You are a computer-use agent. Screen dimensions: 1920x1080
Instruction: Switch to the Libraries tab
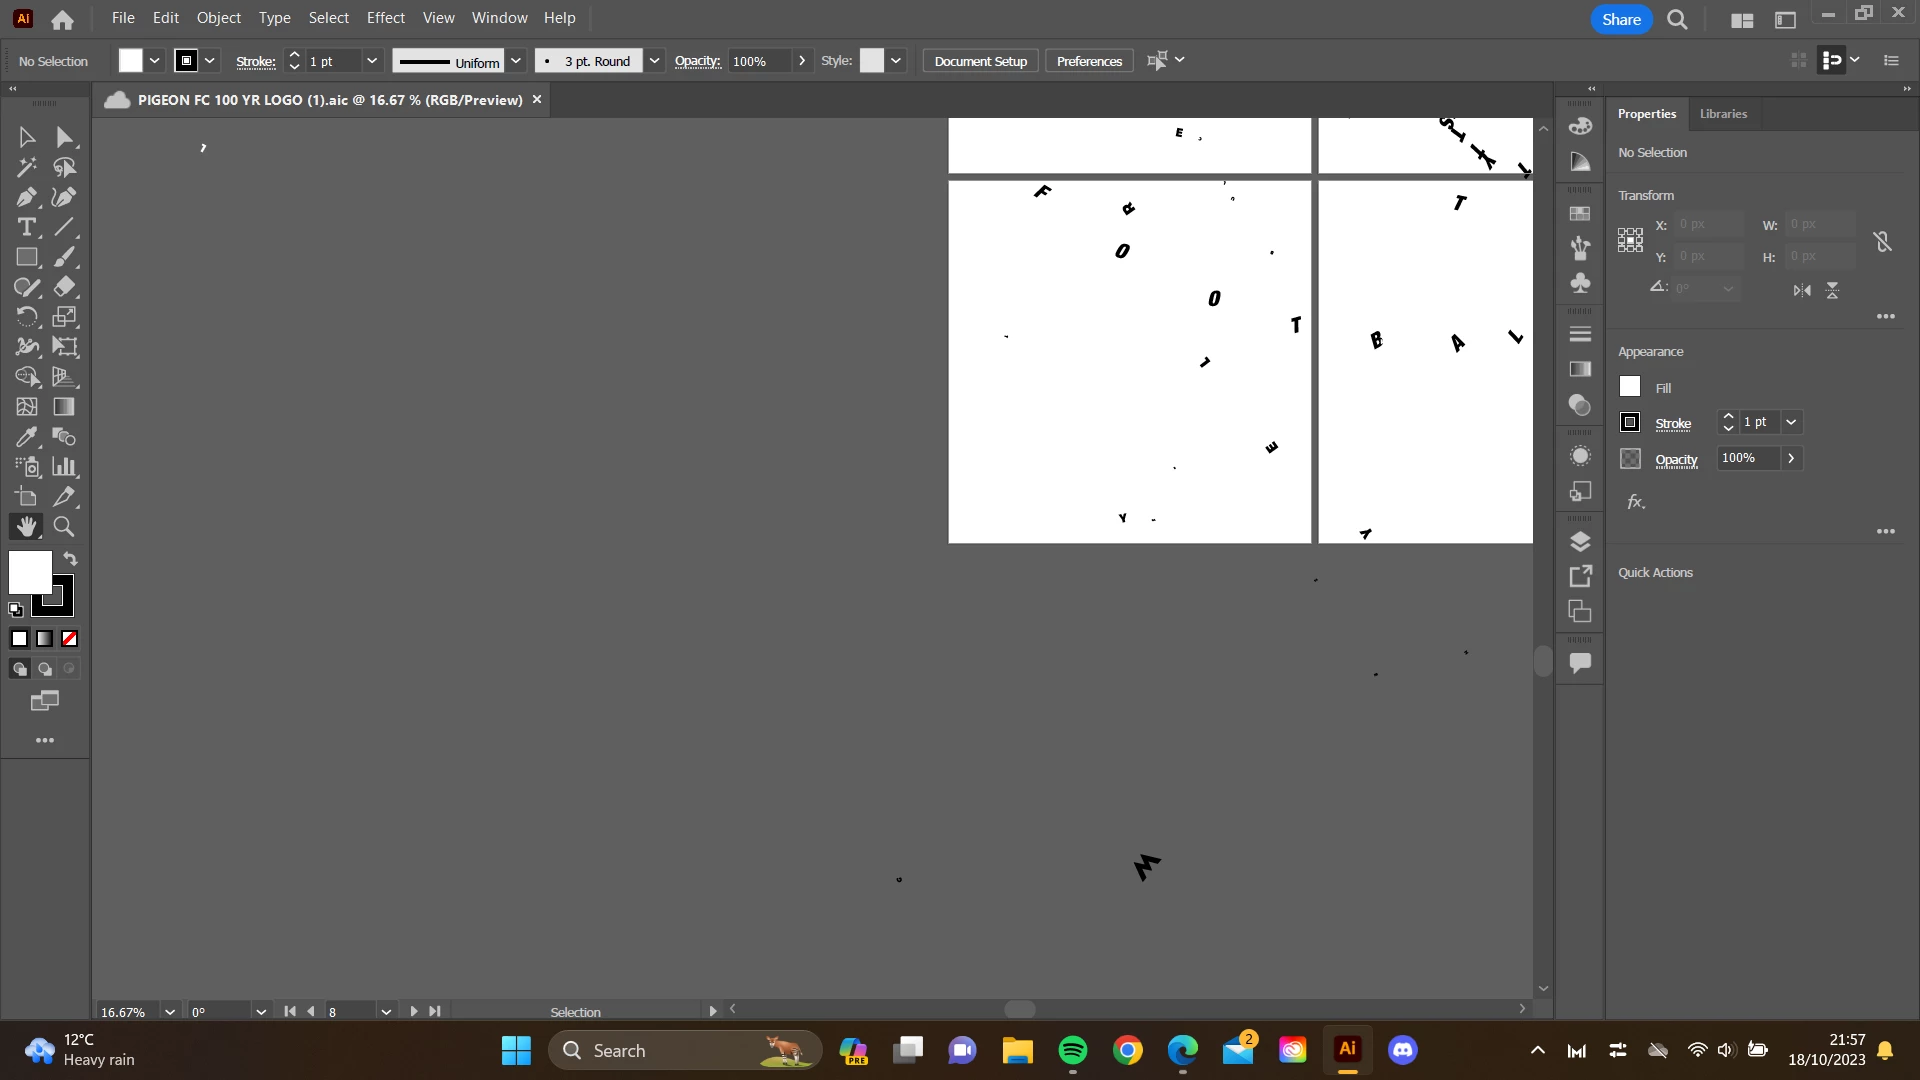[1723, 114]
